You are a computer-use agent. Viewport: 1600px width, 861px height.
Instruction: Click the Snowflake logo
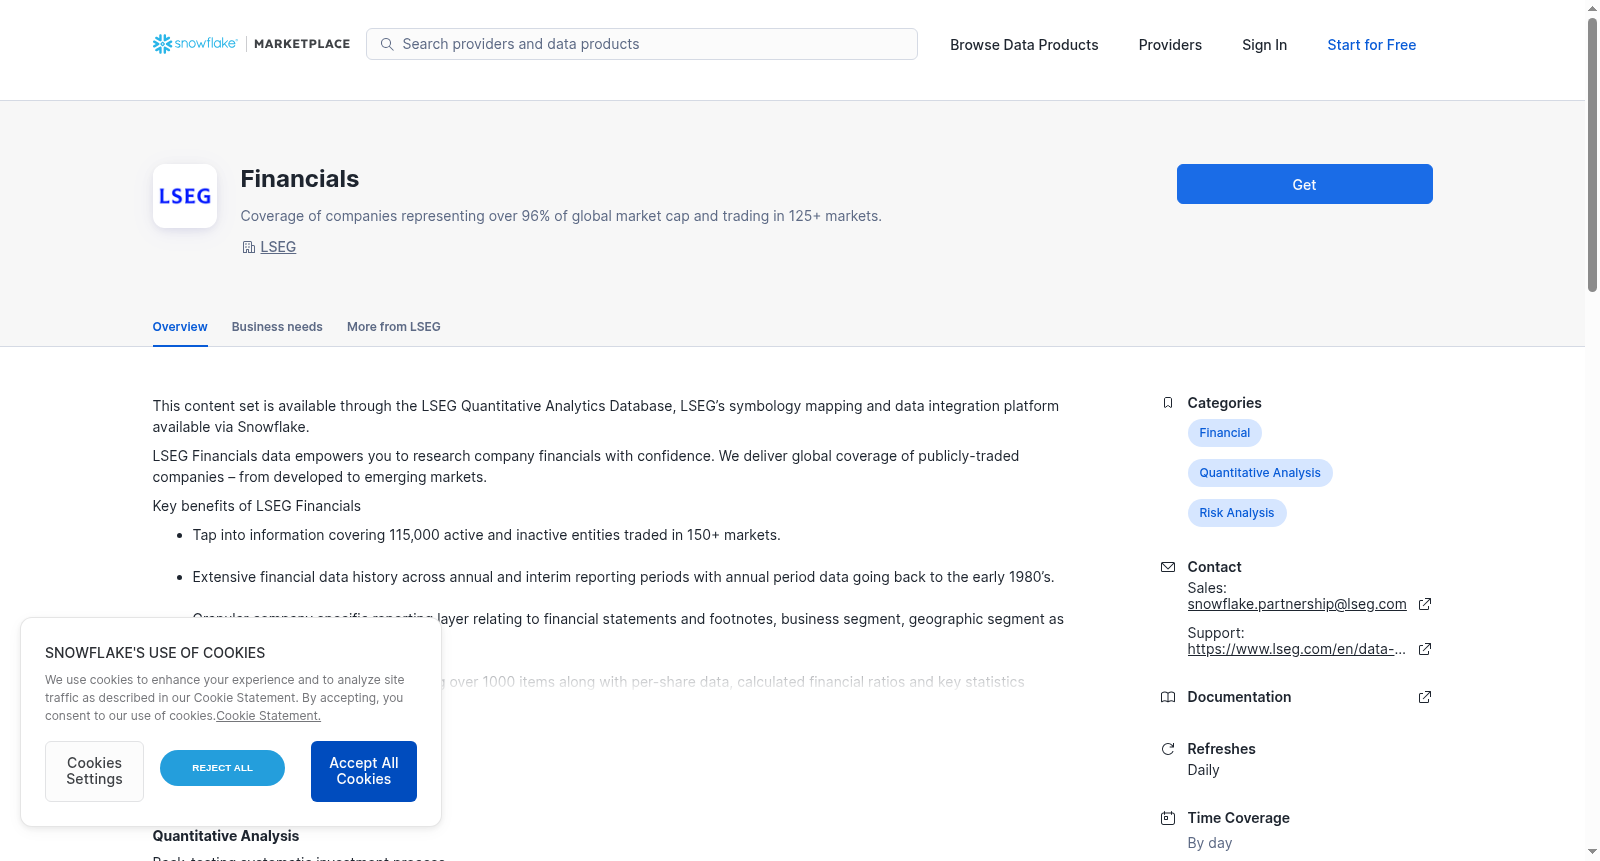(195, 44)
